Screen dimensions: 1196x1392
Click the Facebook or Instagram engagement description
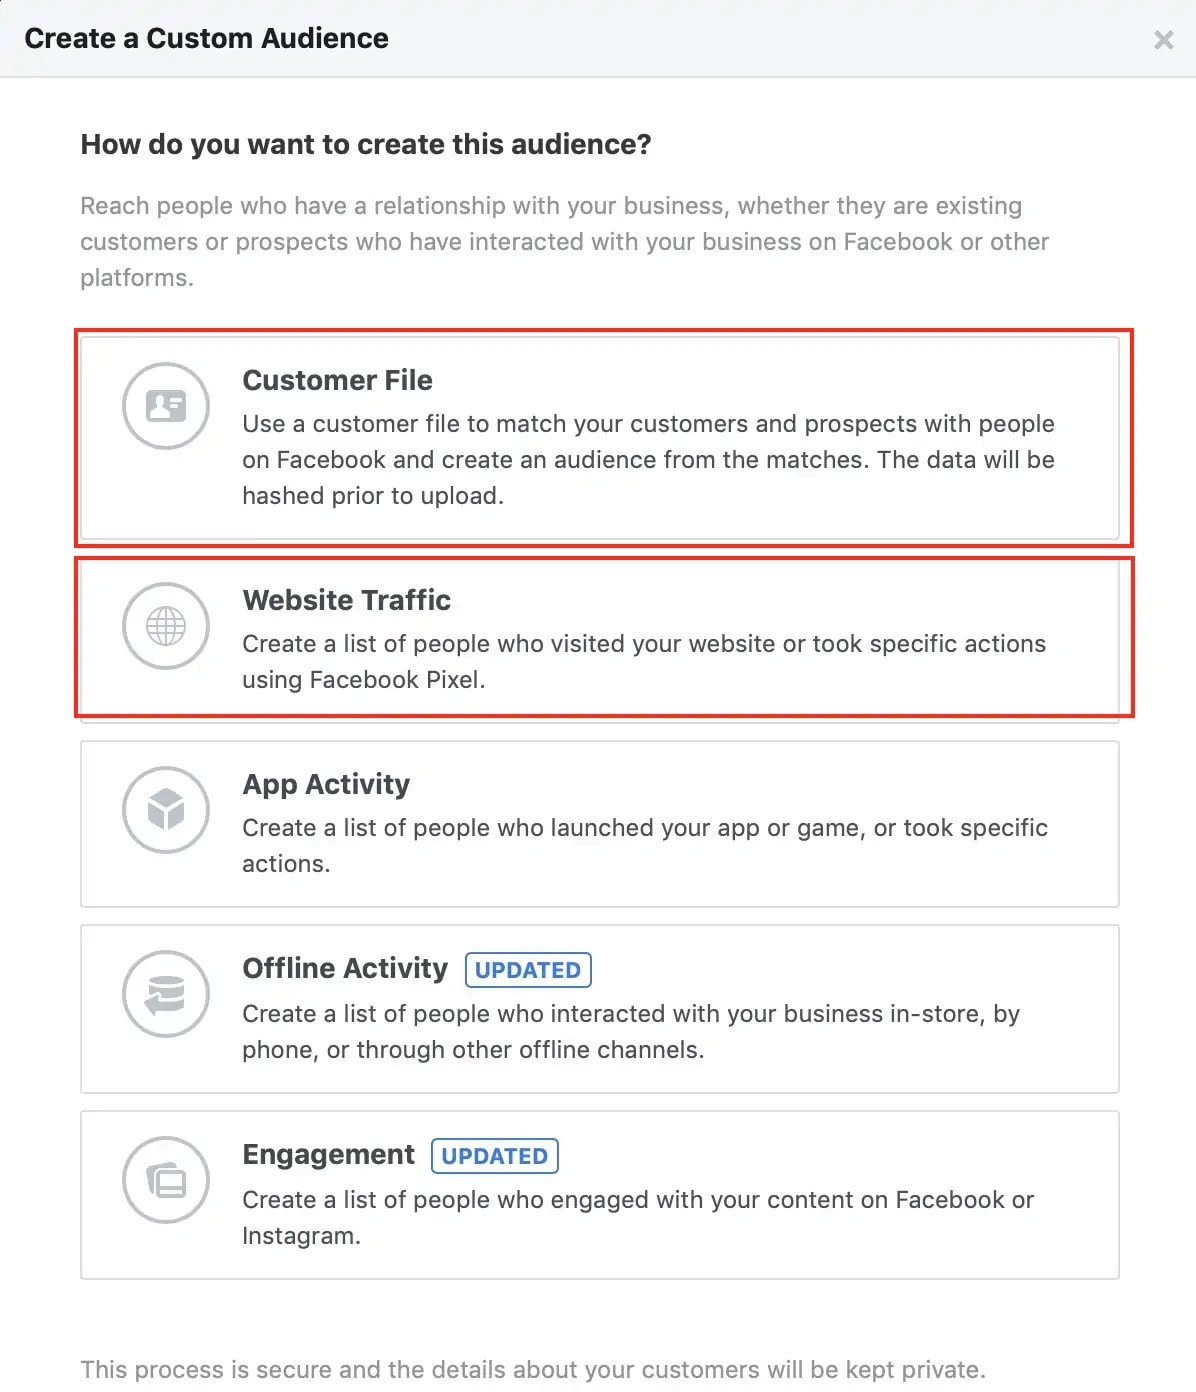(638, 1218)
